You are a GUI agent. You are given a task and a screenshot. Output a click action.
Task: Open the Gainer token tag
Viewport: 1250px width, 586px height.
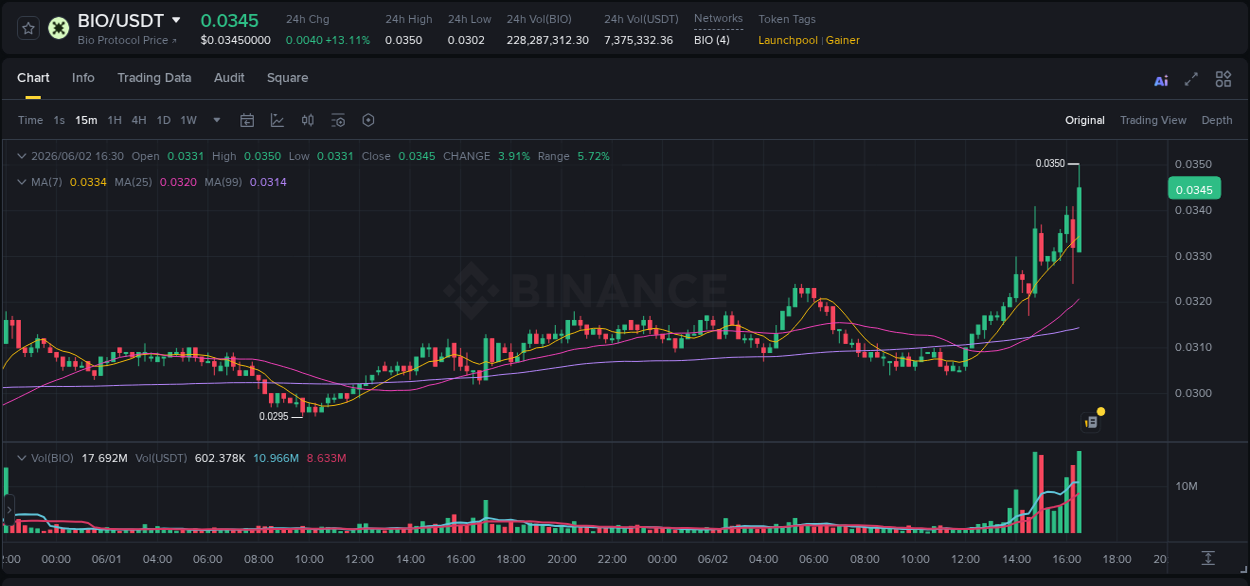click(843, 40)
